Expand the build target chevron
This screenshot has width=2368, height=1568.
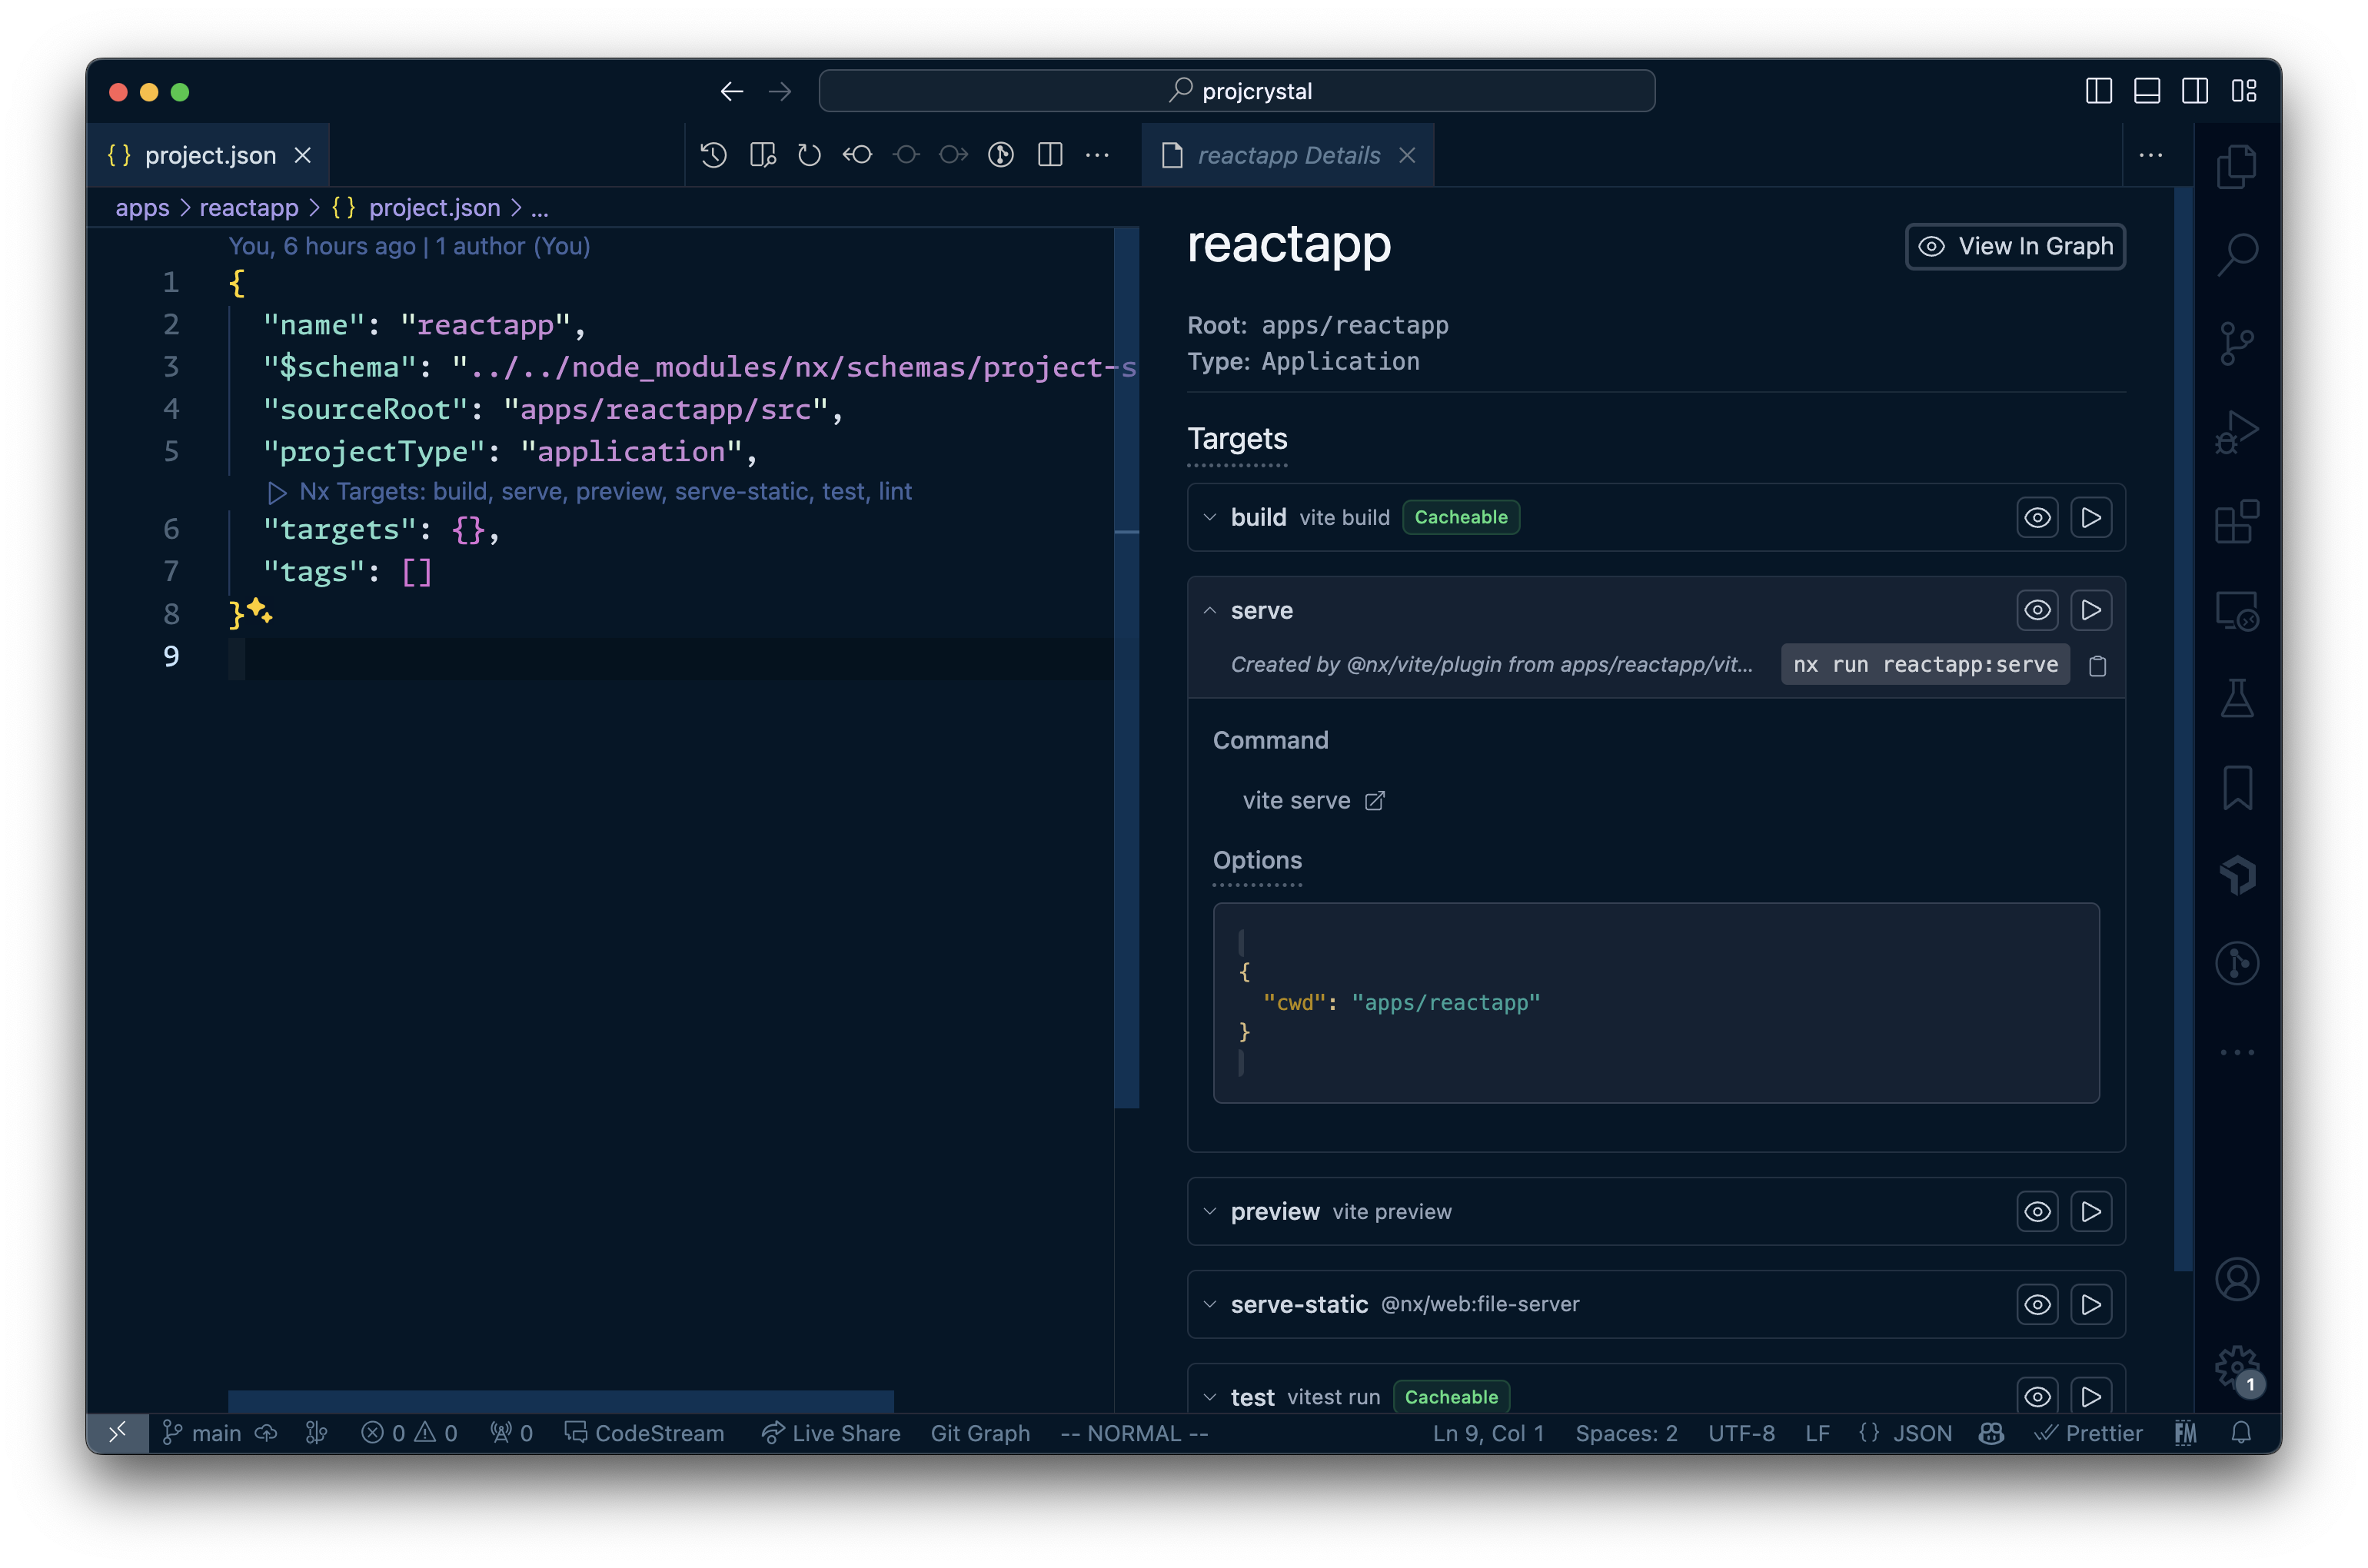tap(1210, 517)
